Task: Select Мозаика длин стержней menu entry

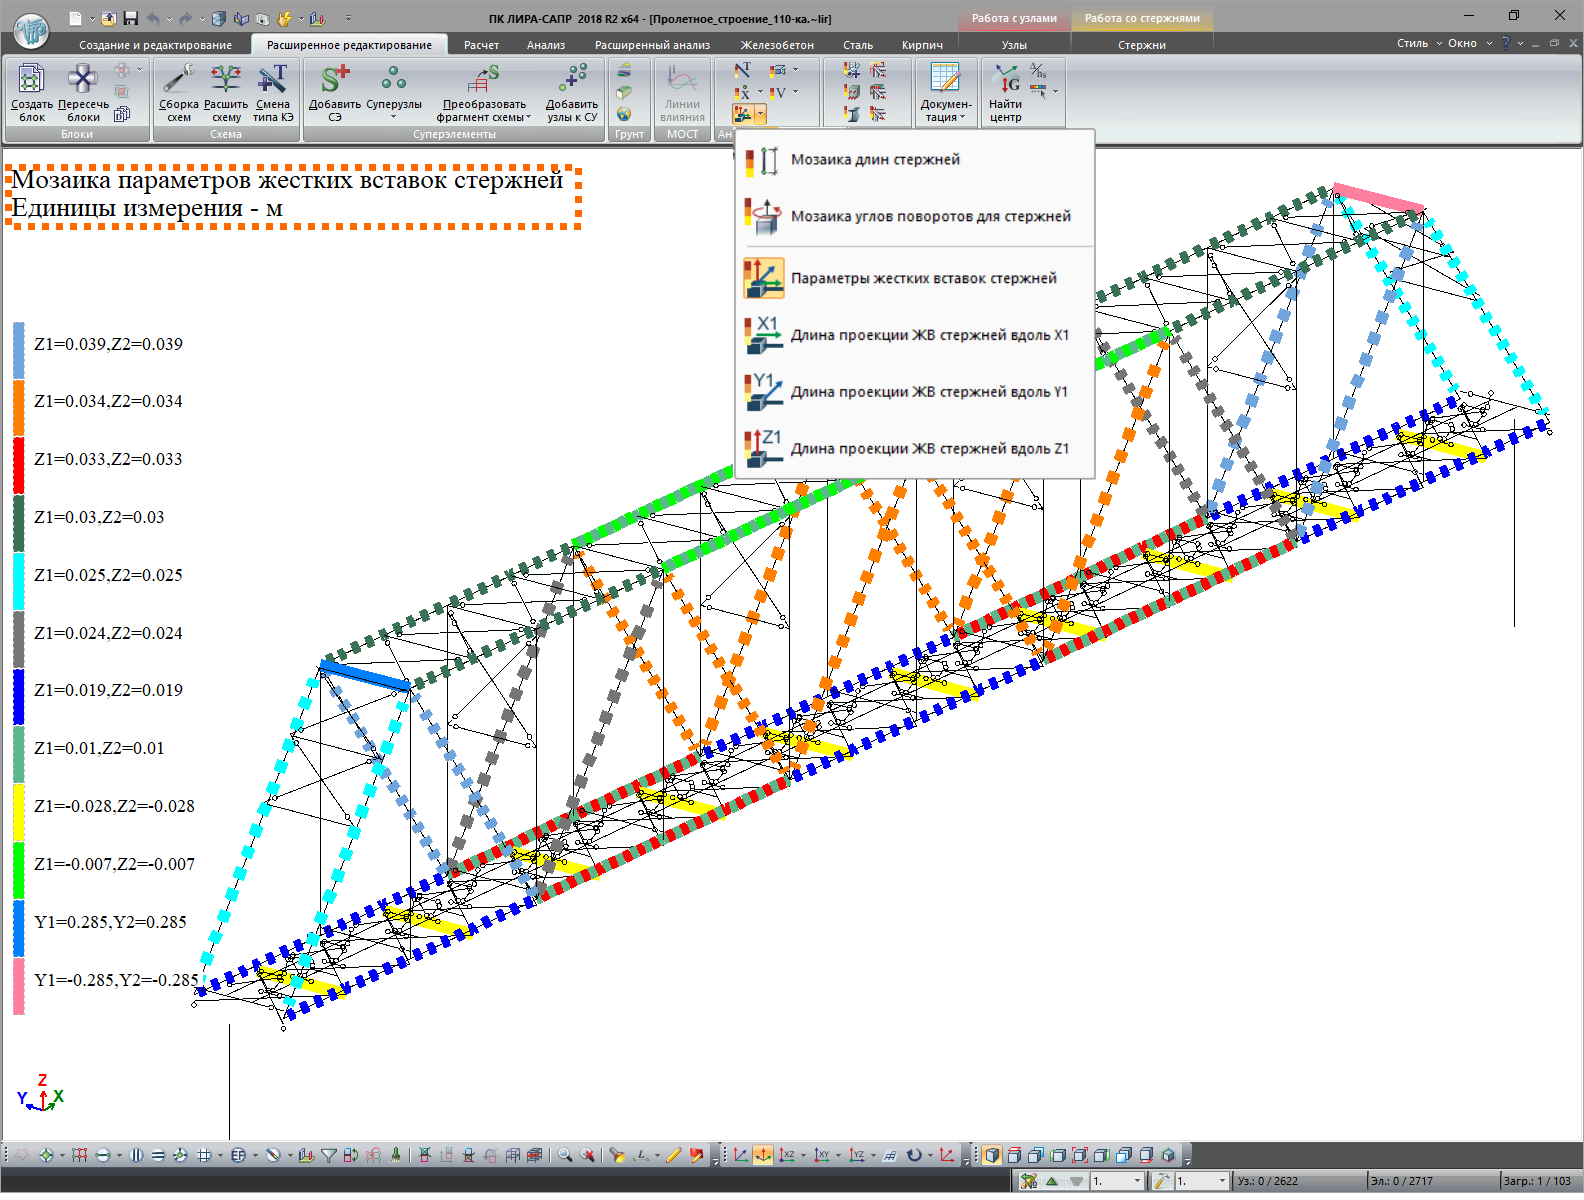Action: [x=875, y=160]
